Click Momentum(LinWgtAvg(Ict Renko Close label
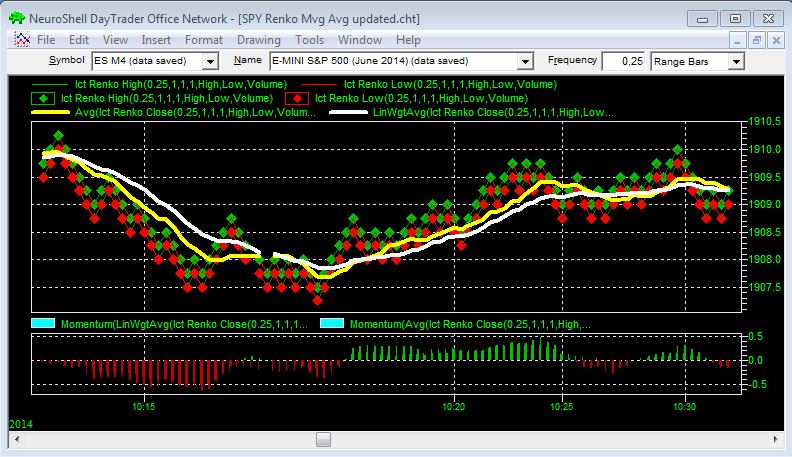This screenshot has width=792, height=457. [184, 324]
